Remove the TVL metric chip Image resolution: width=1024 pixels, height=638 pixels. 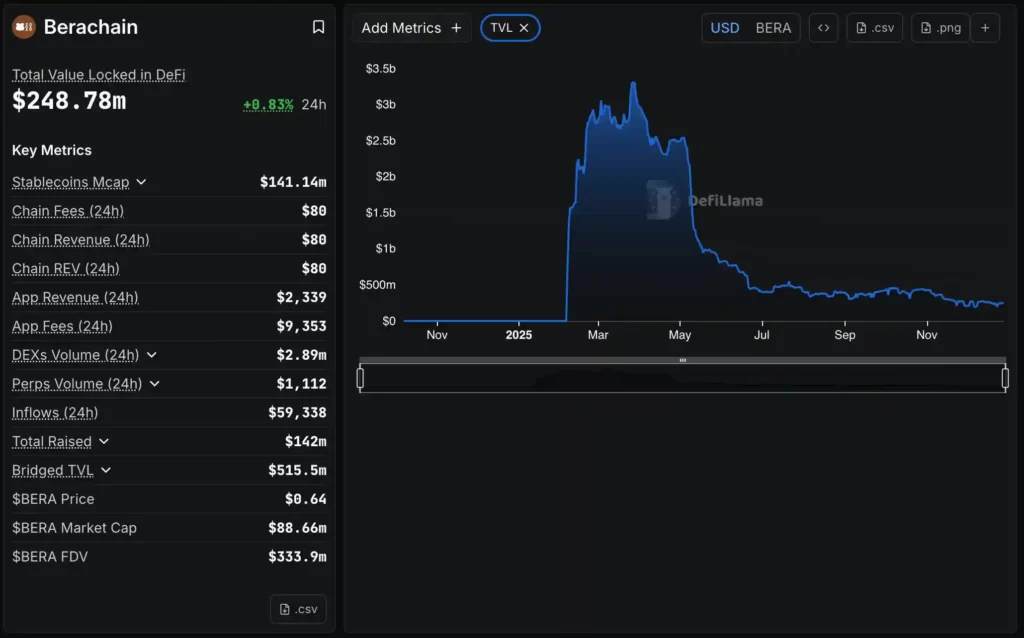coord(524,28)
